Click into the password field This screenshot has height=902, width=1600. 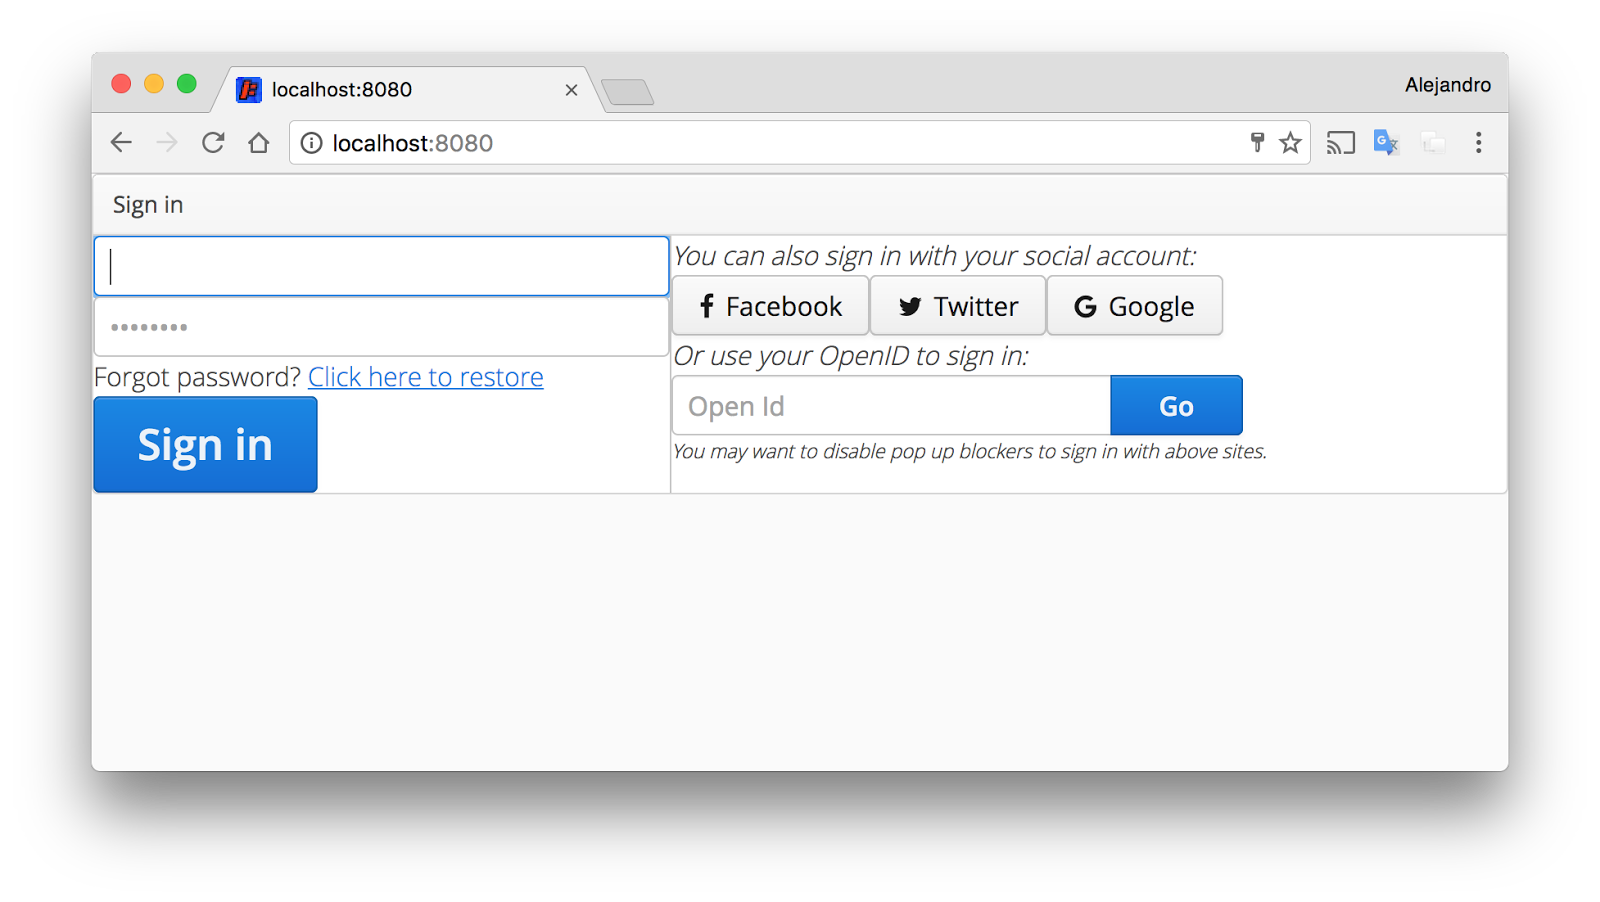coord(381,327)
